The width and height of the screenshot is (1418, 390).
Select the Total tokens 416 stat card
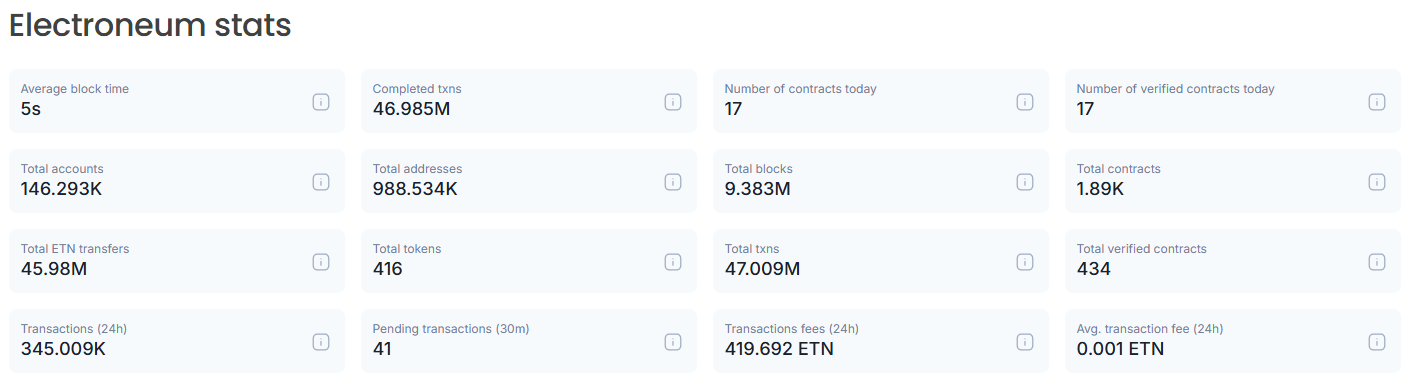coord(529,262)
